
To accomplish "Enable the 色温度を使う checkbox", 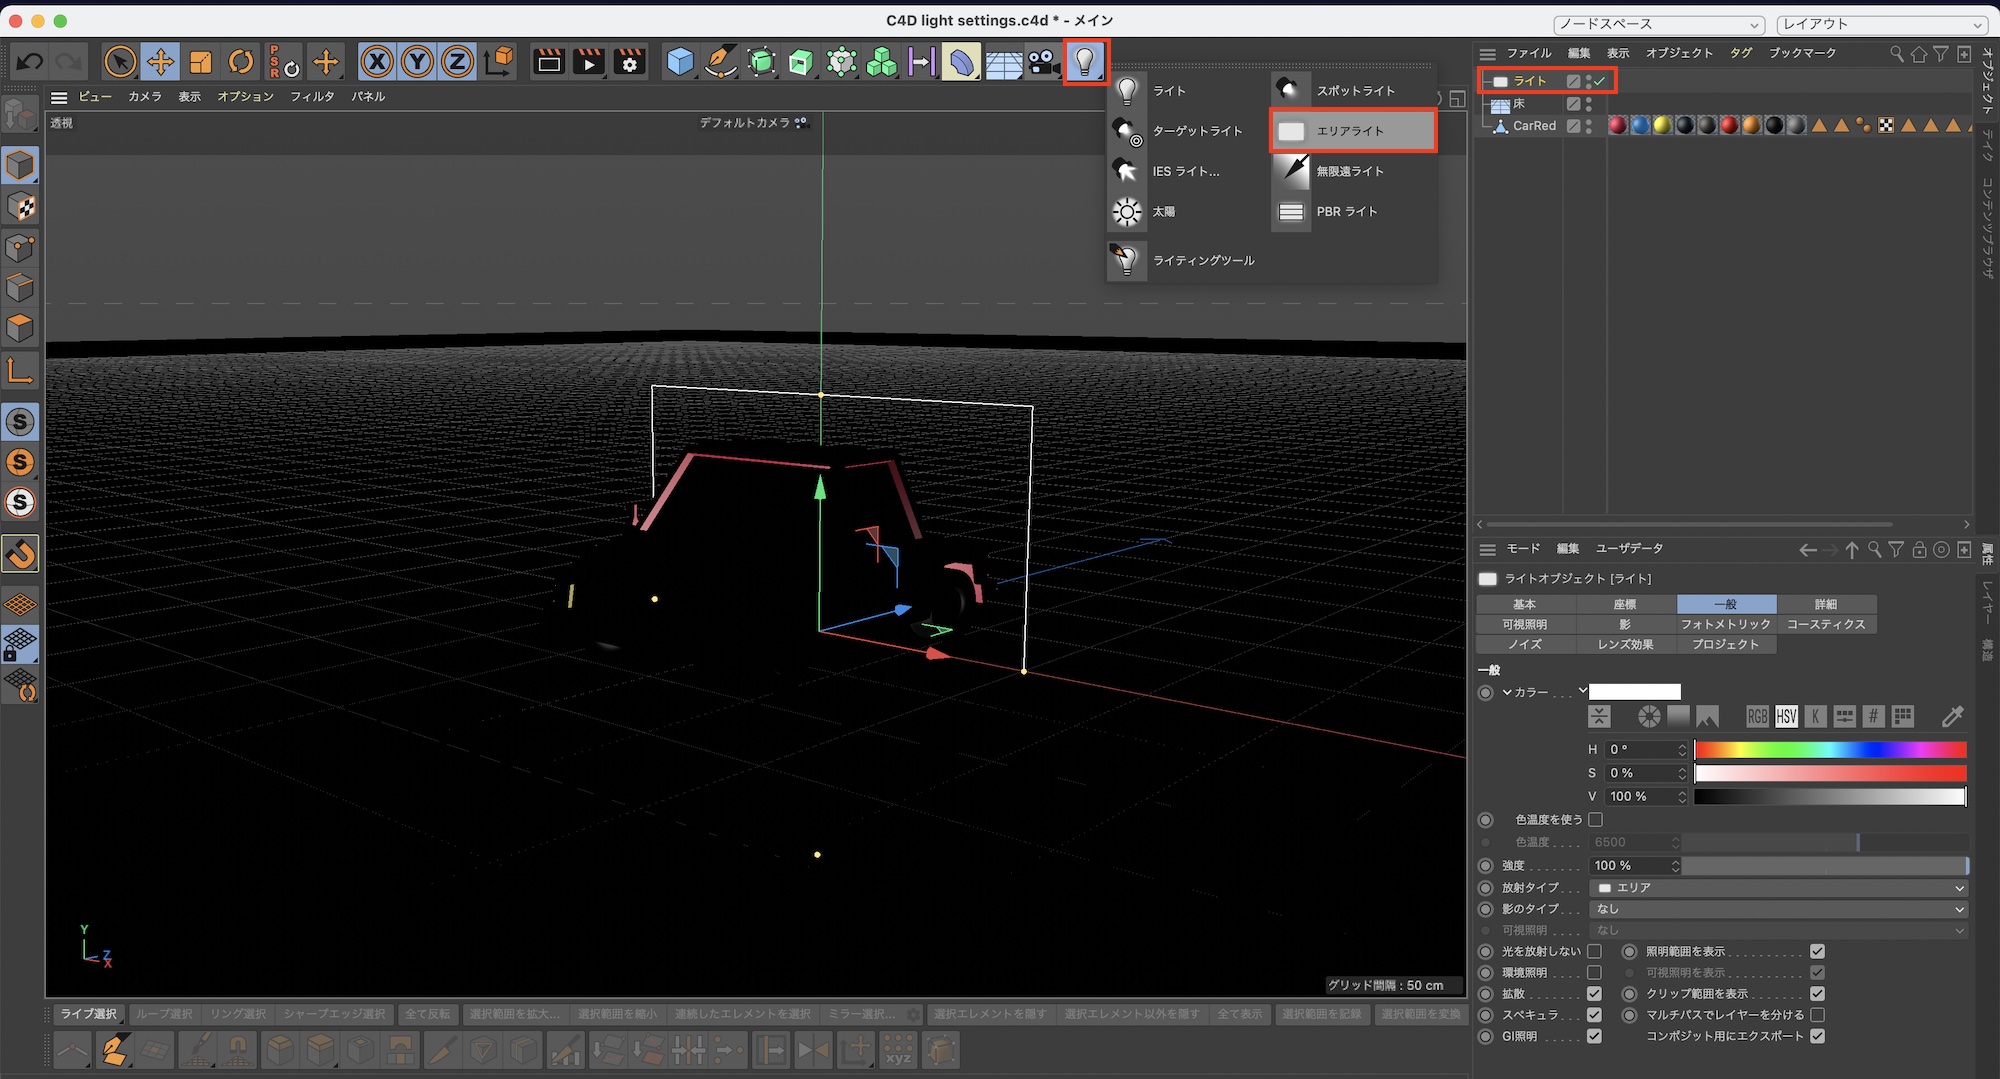I will tap(1596, 820).
